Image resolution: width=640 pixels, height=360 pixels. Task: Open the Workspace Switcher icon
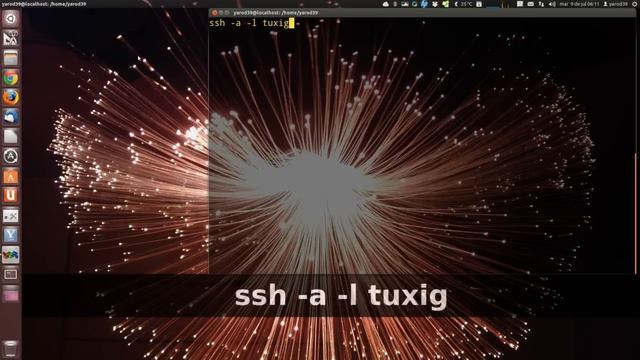pyautogui.click(x=11, y=274)
